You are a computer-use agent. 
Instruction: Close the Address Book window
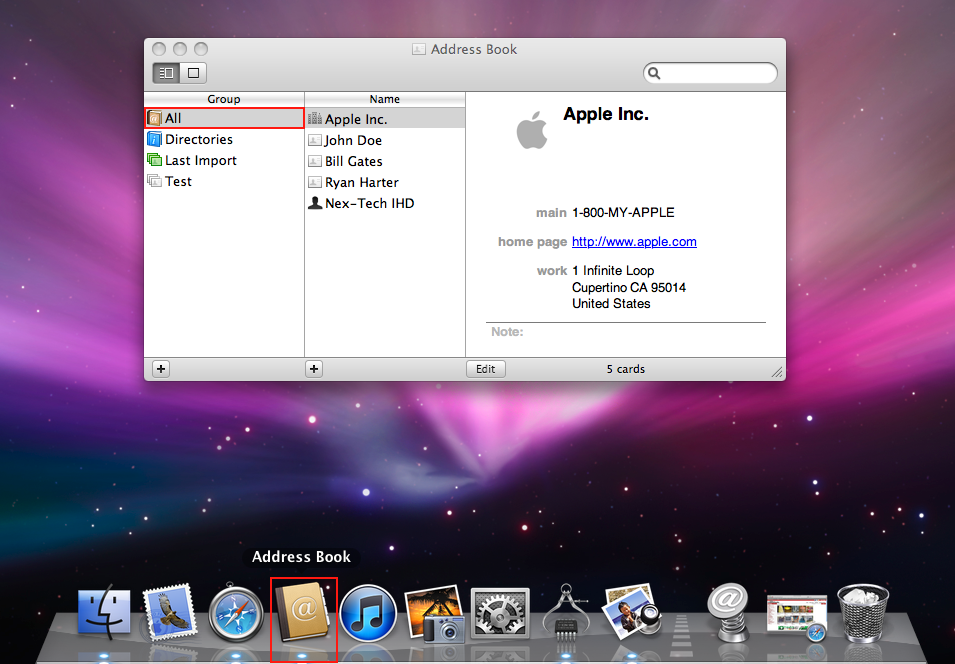159,49
